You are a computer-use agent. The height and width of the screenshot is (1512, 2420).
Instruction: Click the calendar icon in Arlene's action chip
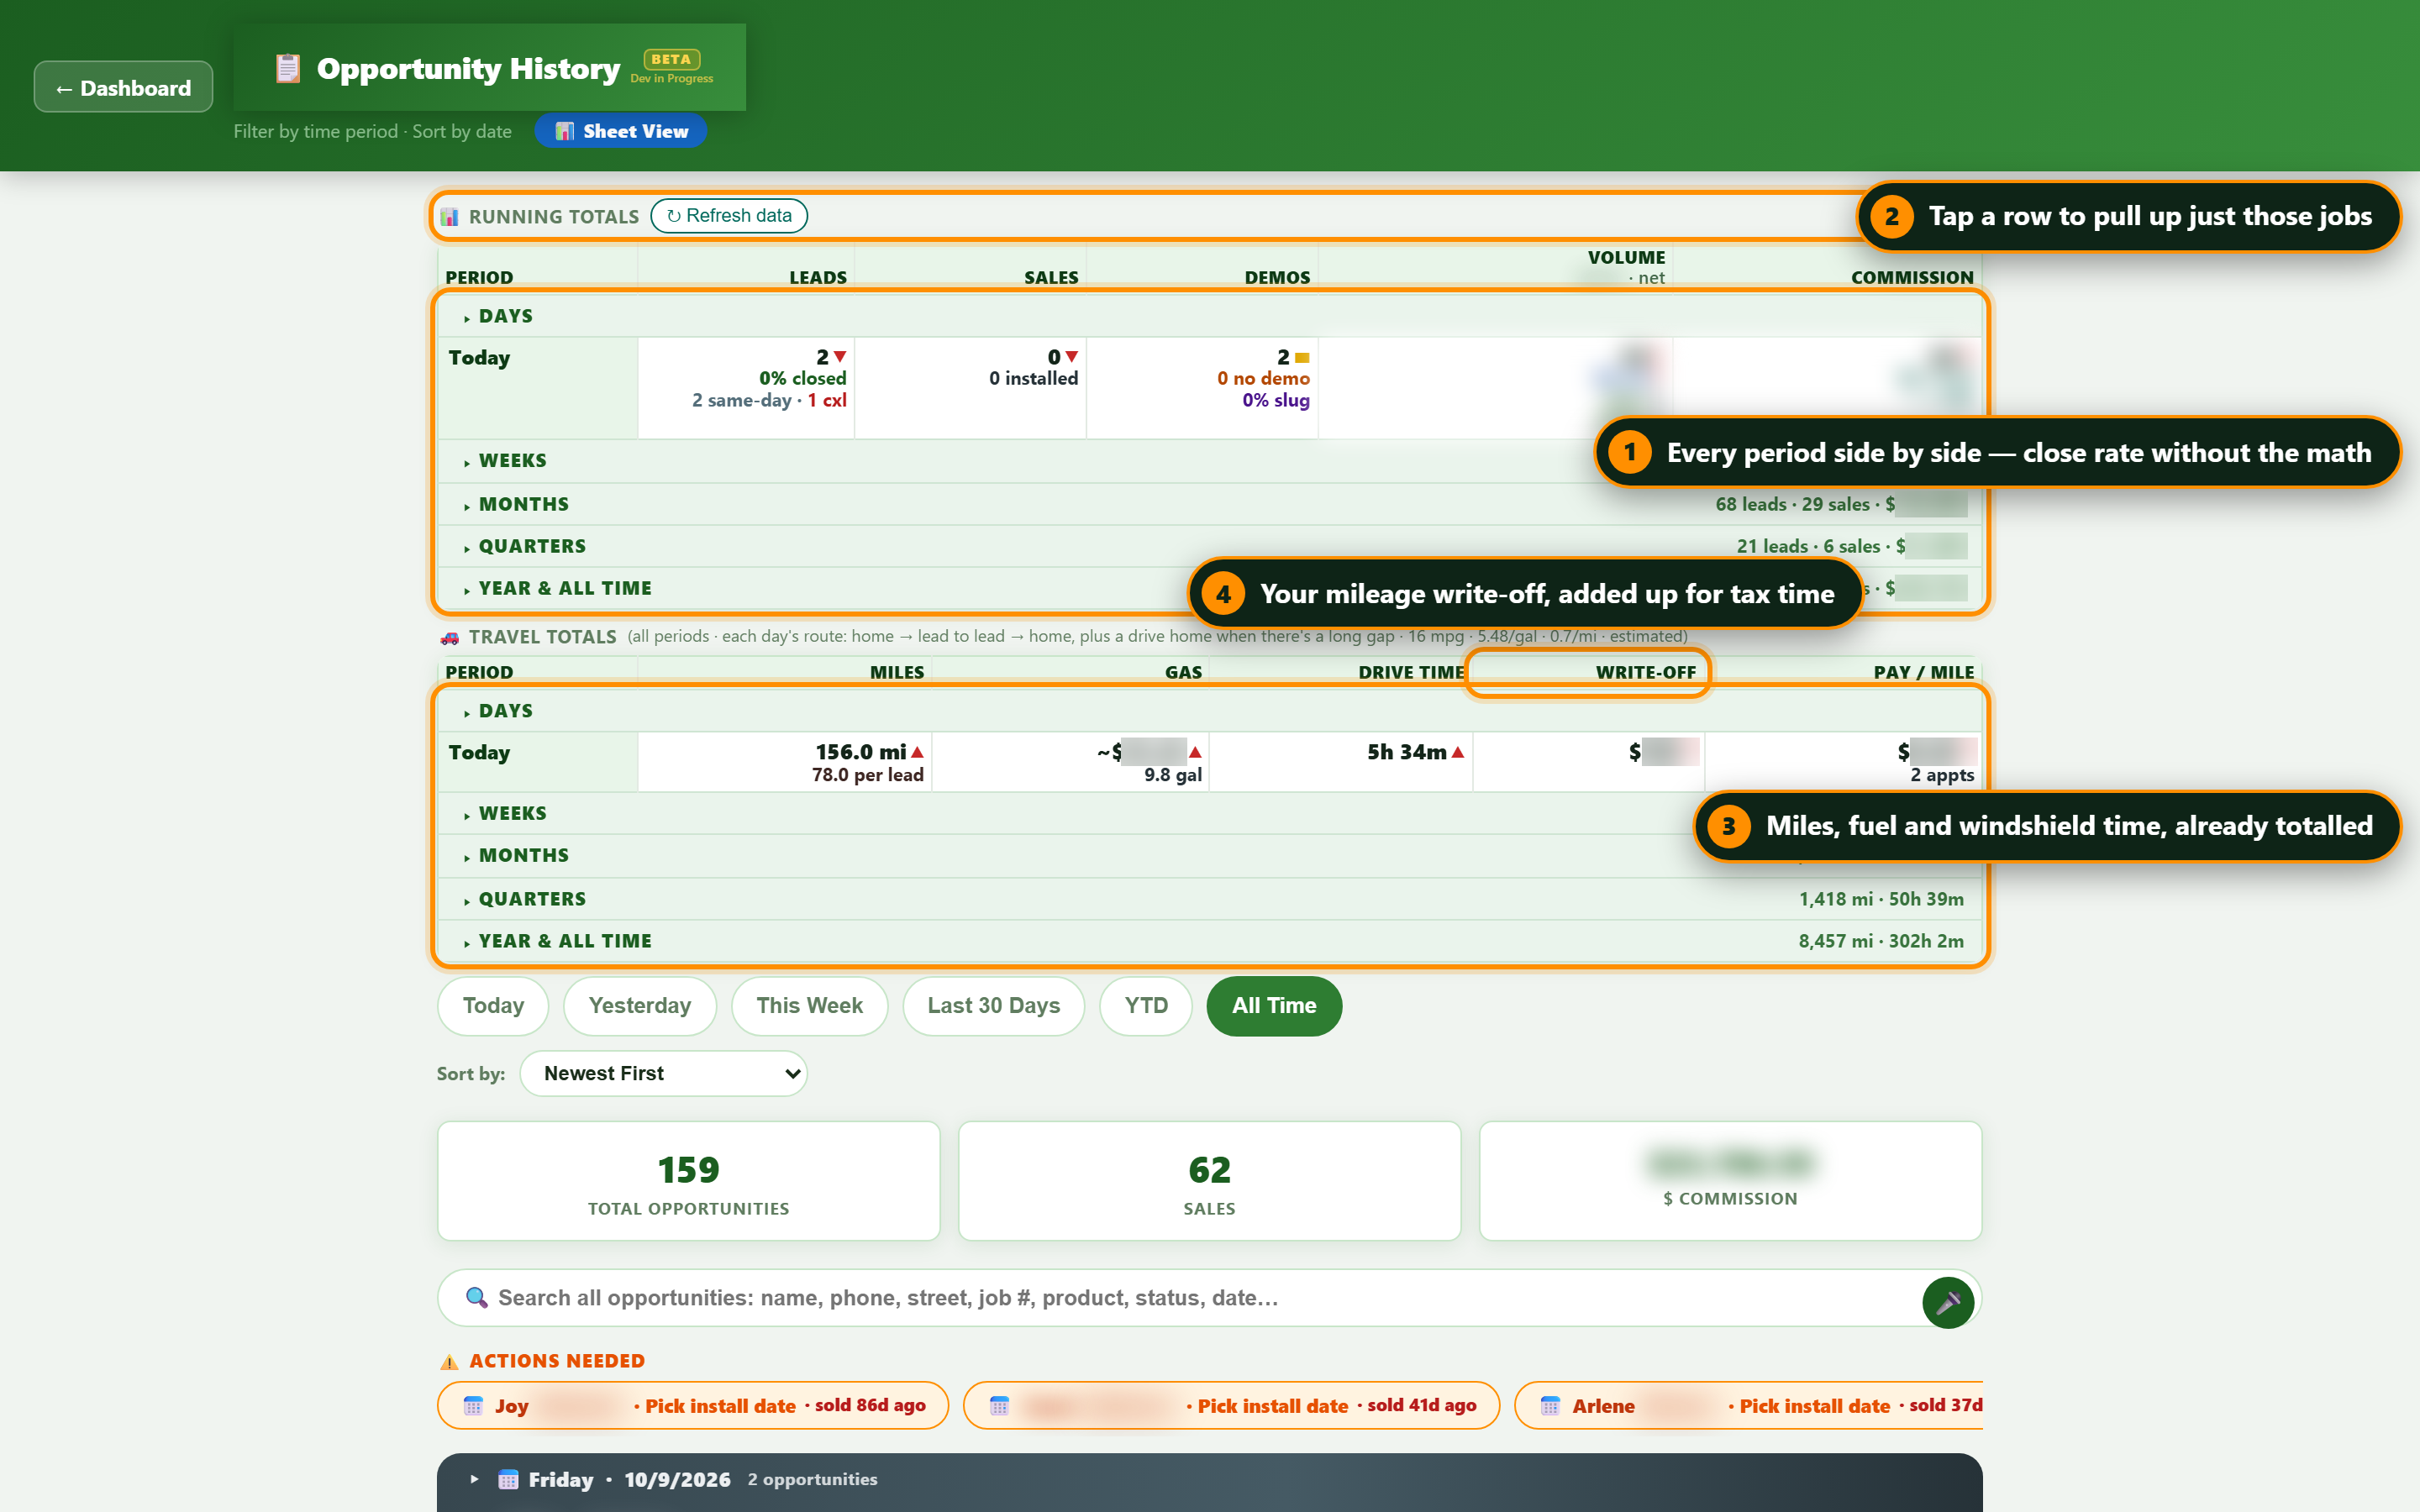[x=1550, y=1405]
